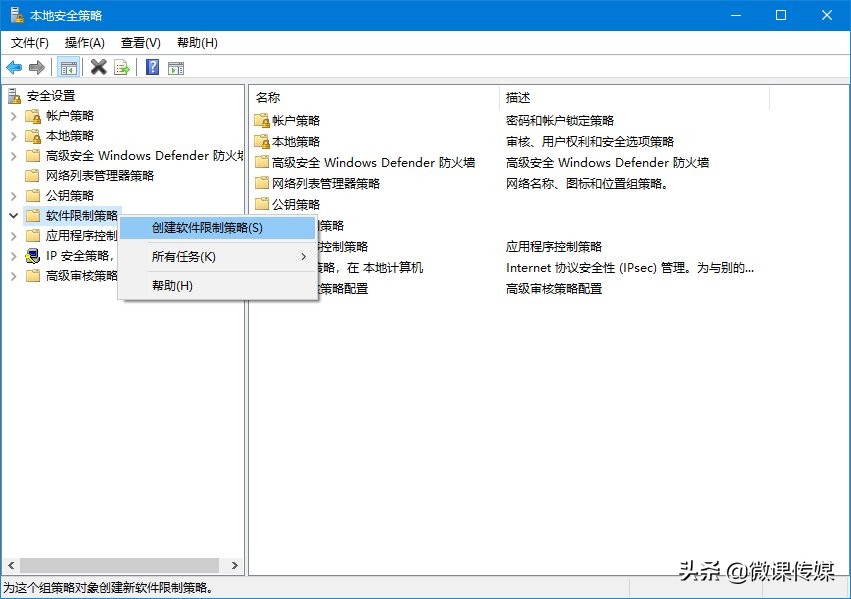The image size is (851, 599).
Task: Open the 帮助(H) menu in menu bar
Action: 197,43
